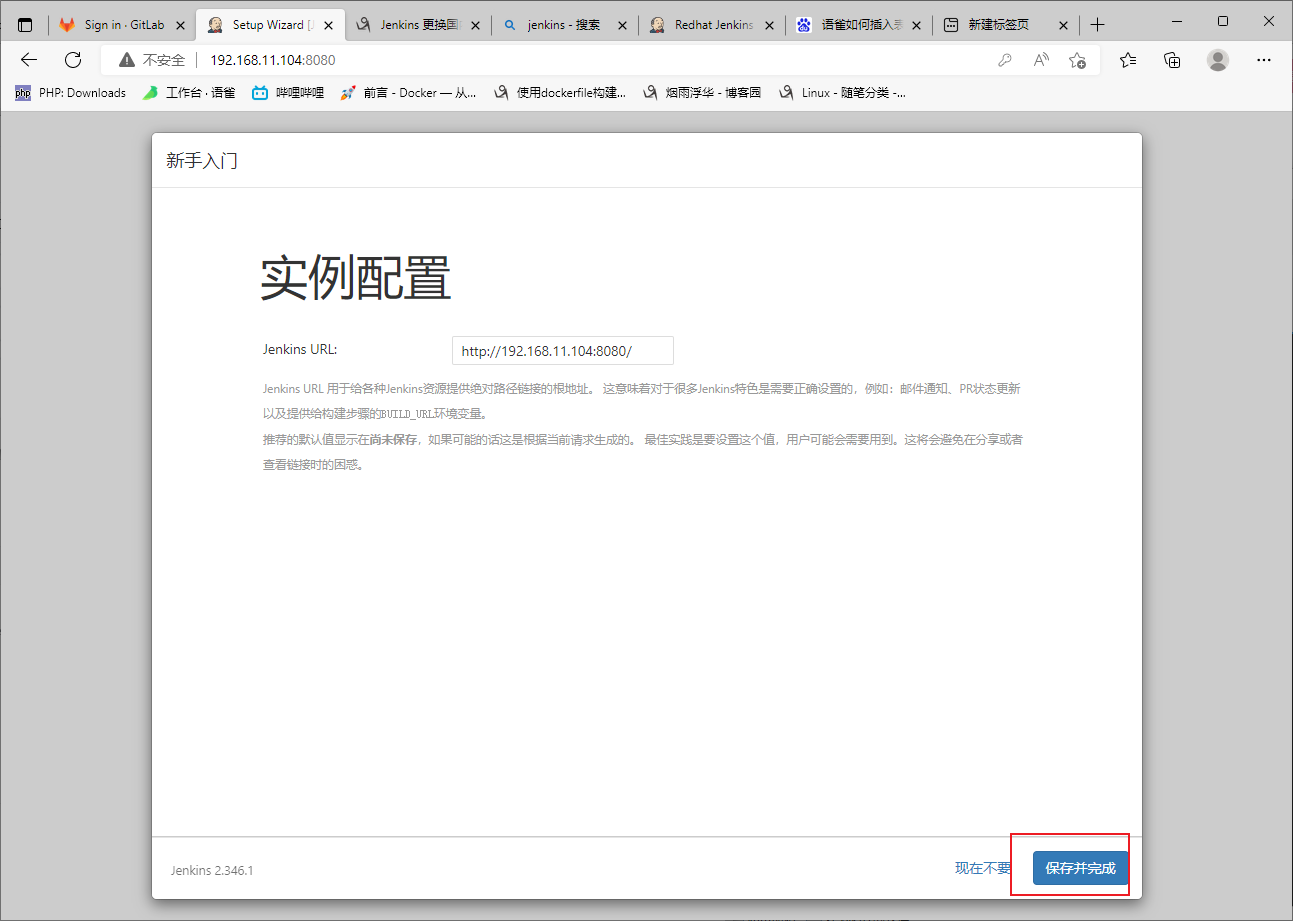Maximize the browser window
This screenshot has width=1293, height=921.
click(x=1223, y=21)
